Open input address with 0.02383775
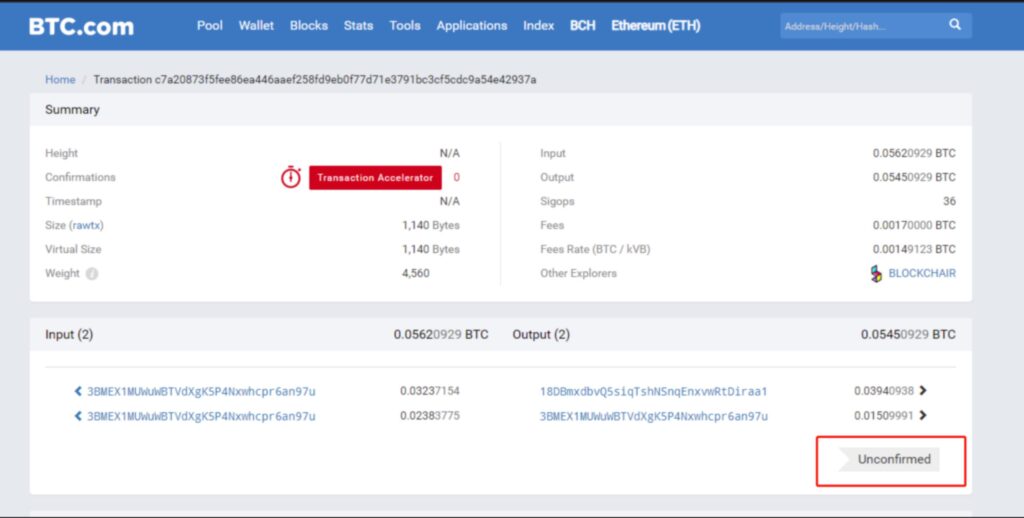The height and width of the screenshot is (518, 1024). coord(201,416)
